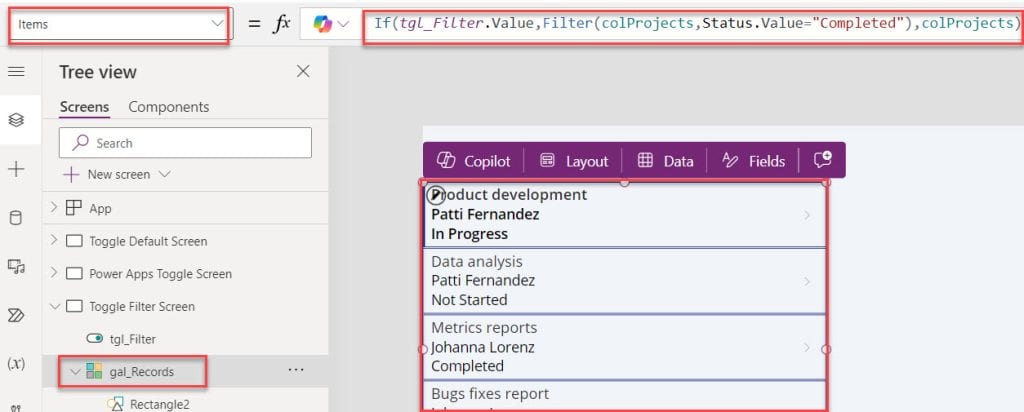This screenshot has height=412, width=1024.
Task: Select Power Apps Toggle Screen in tree
Action: 161,274
